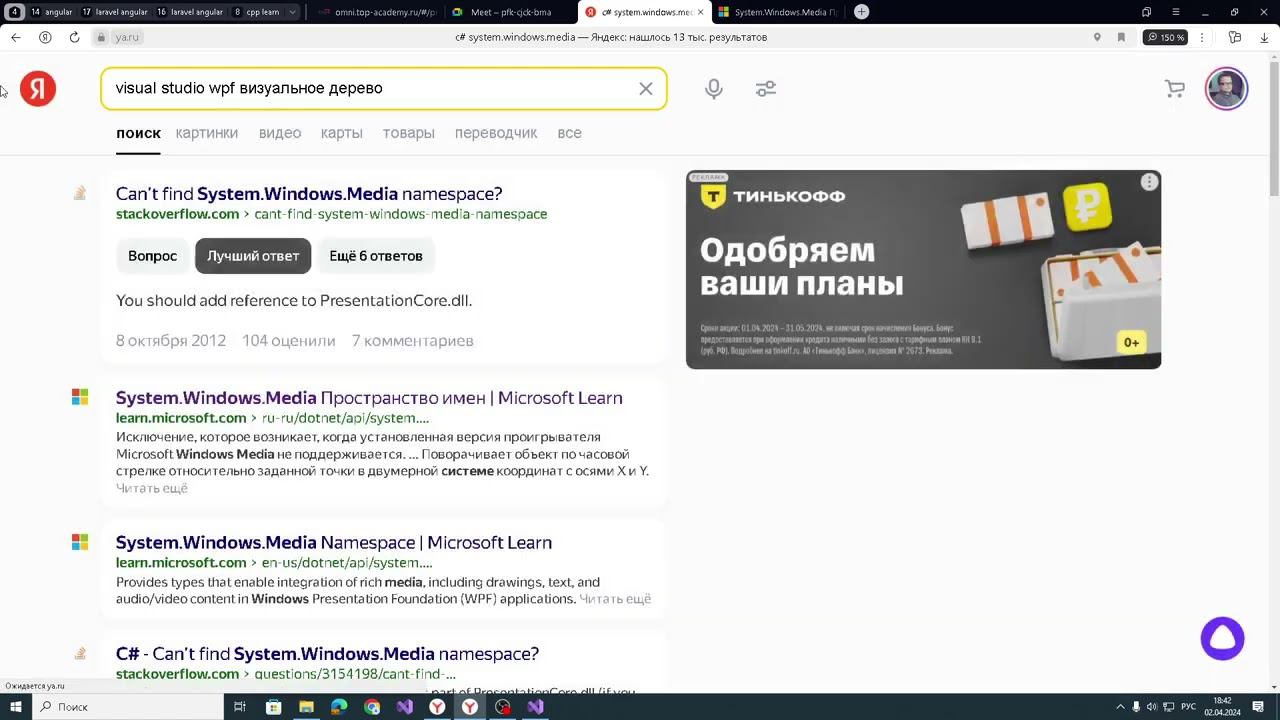Viewport: 1280px width, 720px height.
Task: Click the Yandex red logo
Action: [x=38, y=89]
